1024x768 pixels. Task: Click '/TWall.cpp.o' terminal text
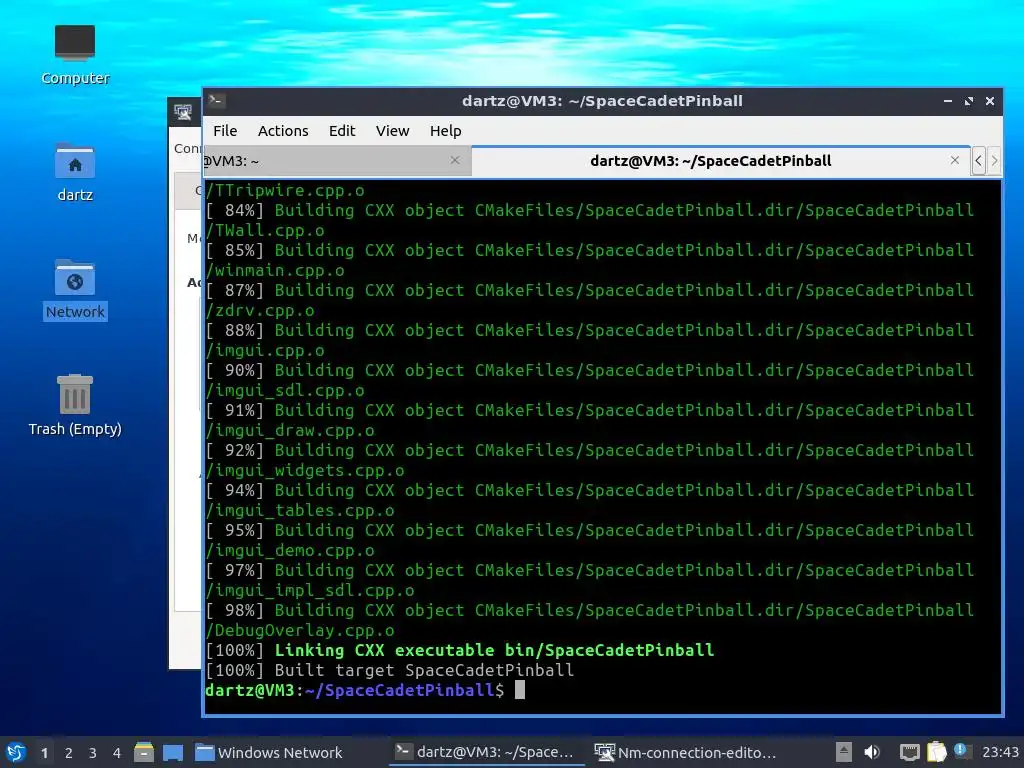click(264, 231)
